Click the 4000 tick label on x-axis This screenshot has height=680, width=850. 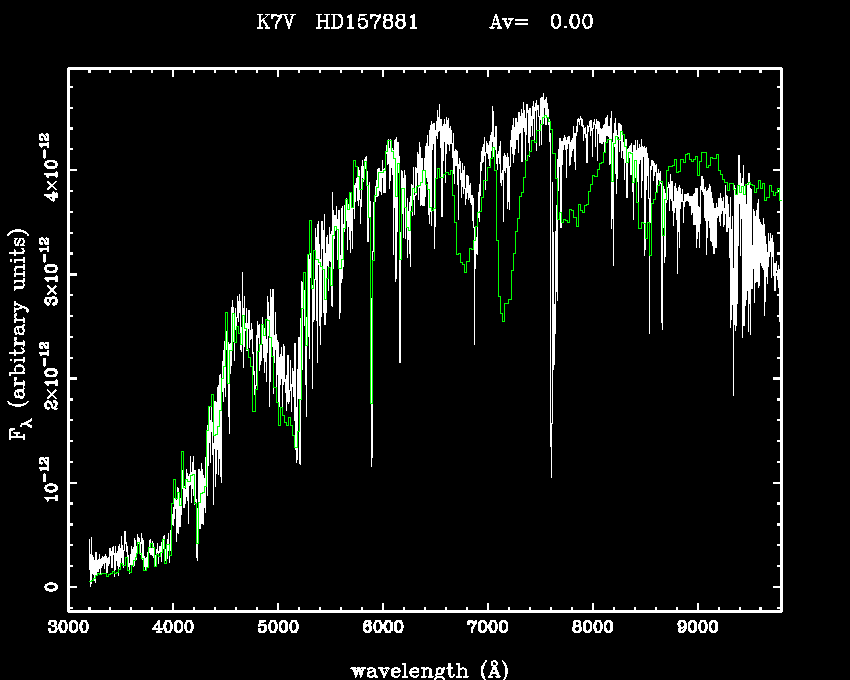pos(173,629)
